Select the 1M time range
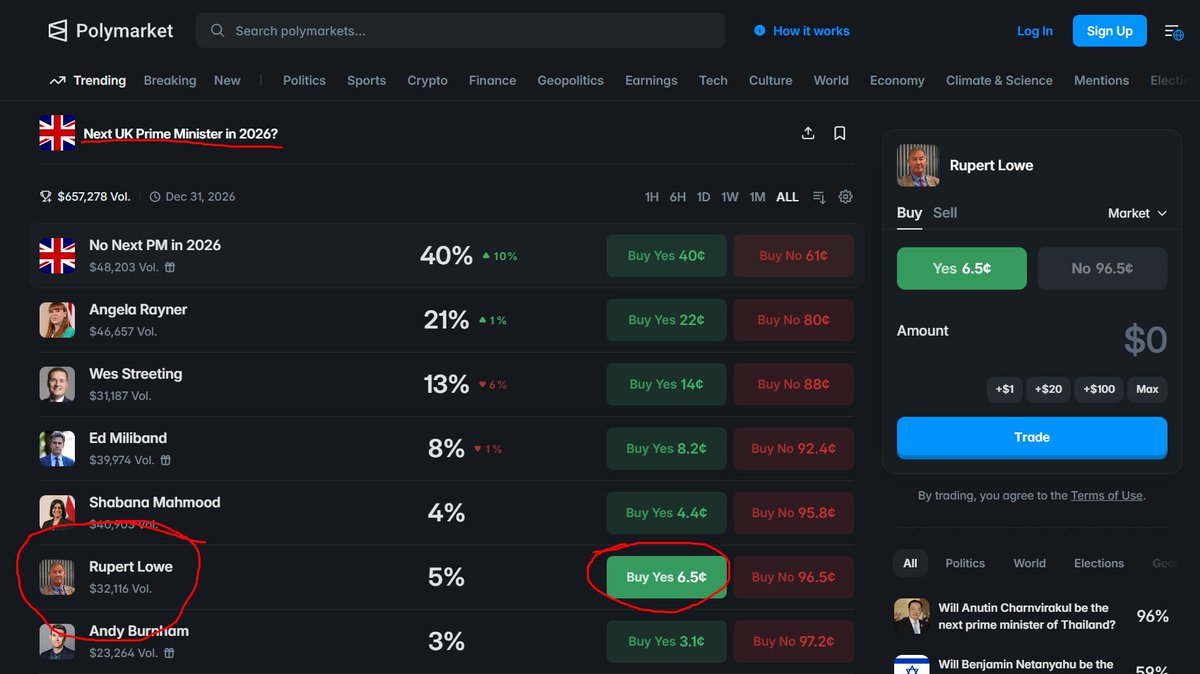The height and width of the screenshot is (674, 1200). tap(757, 197)
